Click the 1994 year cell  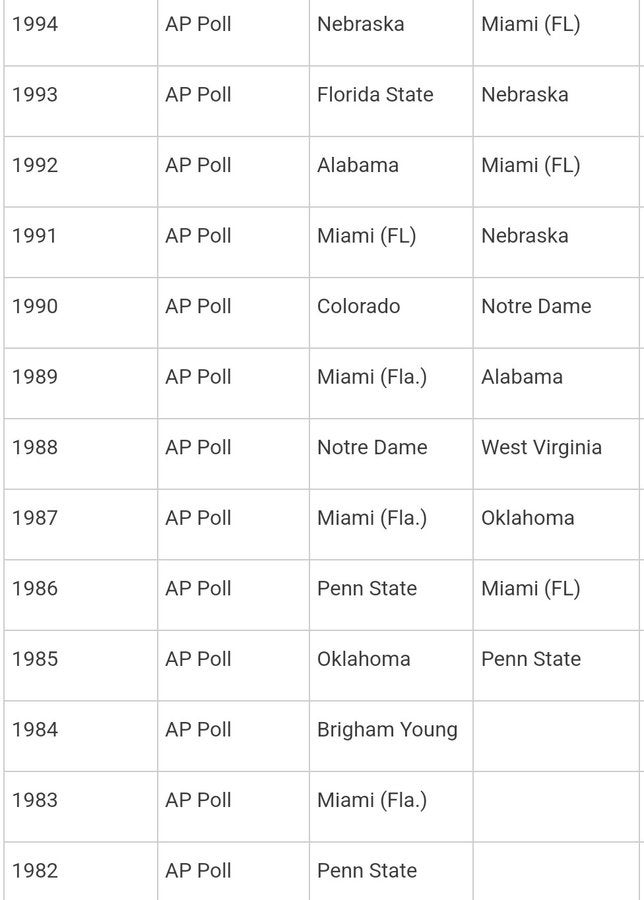35,24
